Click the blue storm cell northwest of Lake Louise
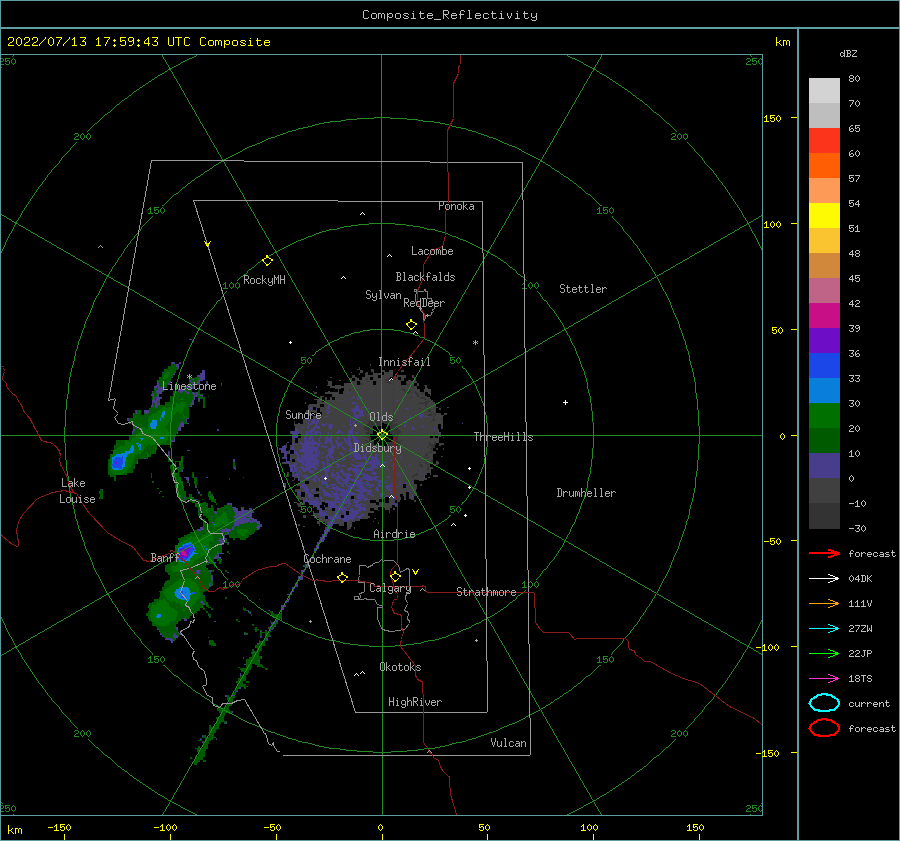 point(120,460)
